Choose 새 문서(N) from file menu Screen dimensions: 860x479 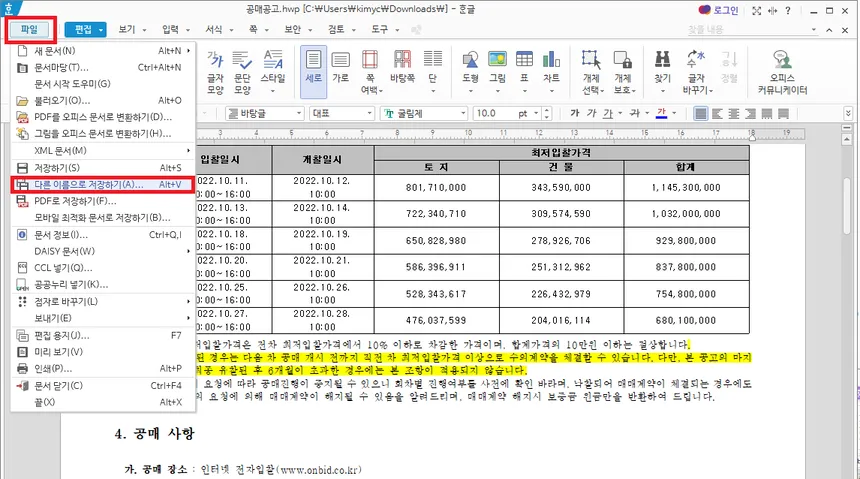pyautogui.click(x=103, y=50)
